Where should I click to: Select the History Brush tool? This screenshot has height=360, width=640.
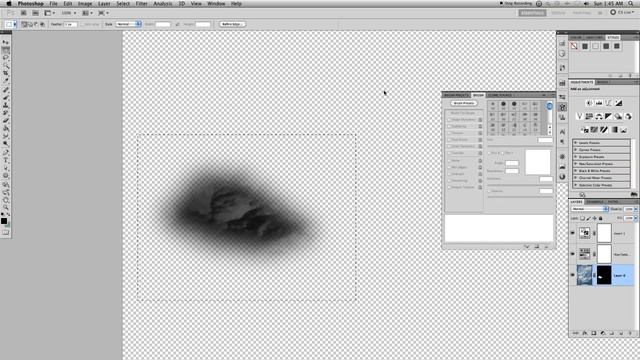[x=6, y=113]
